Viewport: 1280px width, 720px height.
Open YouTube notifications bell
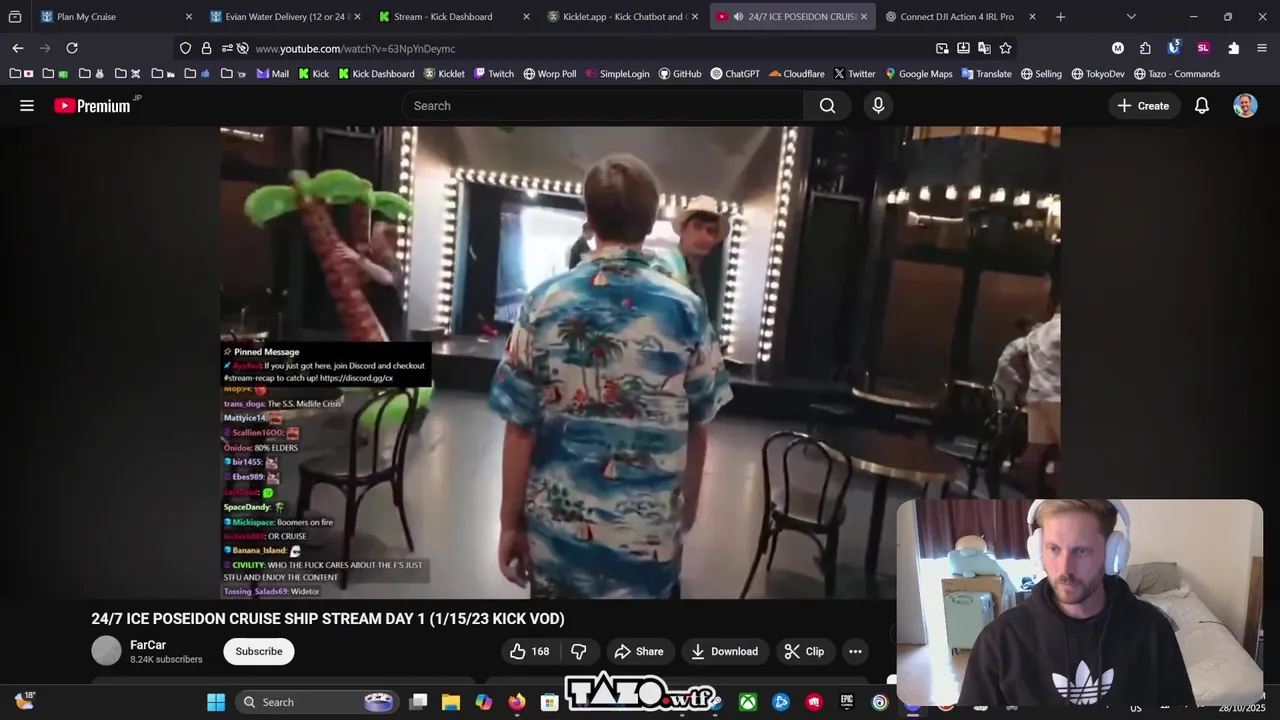click(1202, 105)
